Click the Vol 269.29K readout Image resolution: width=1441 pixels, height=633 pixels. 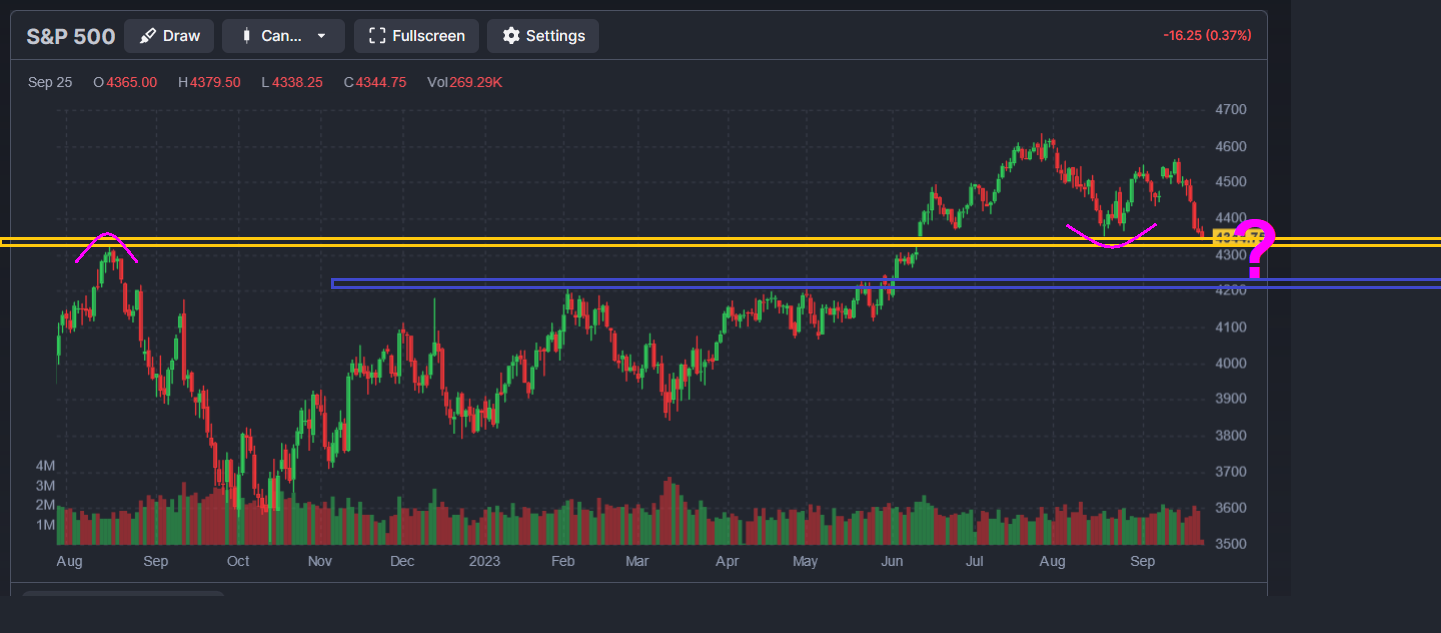[x=464, y=82]
